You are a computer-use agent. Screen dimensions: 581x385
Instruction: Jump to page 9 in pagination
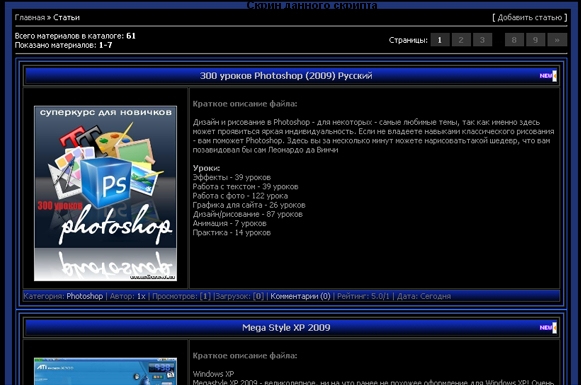pos(535,40)
